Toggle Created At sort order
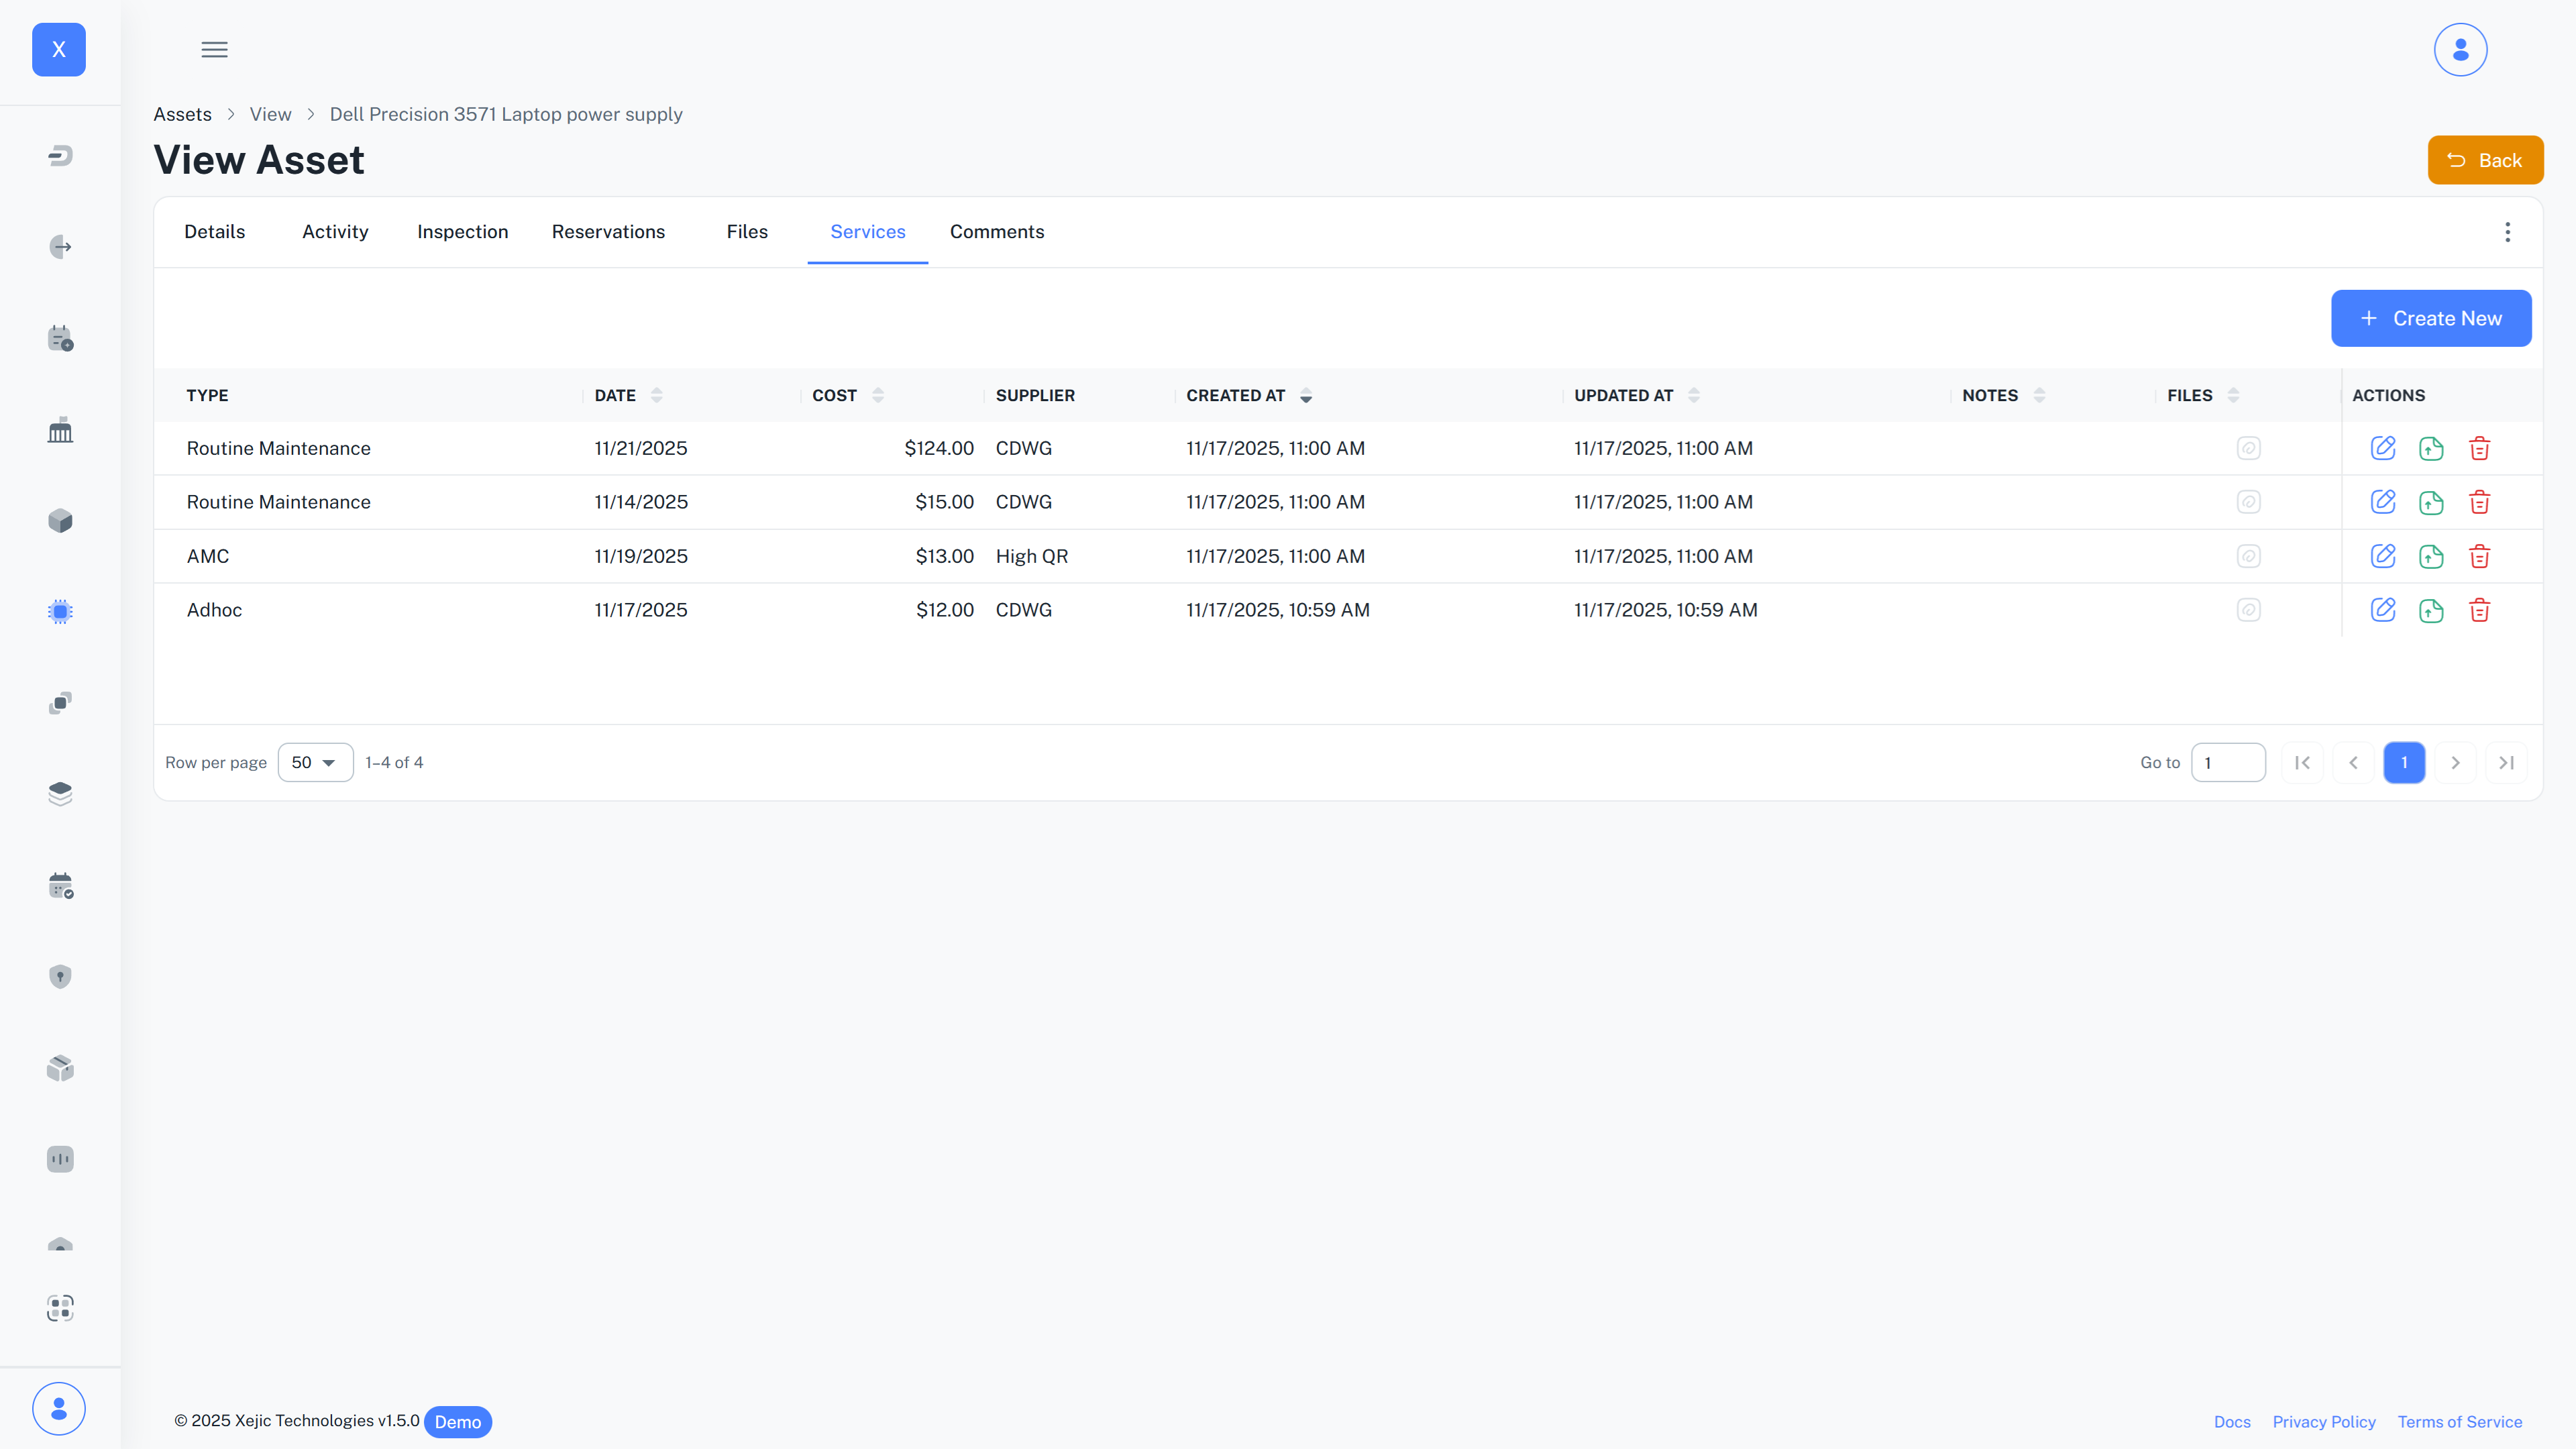Image resolution: width=2576 pixels, height=1449 pixels. click(x=1305, y=395)
